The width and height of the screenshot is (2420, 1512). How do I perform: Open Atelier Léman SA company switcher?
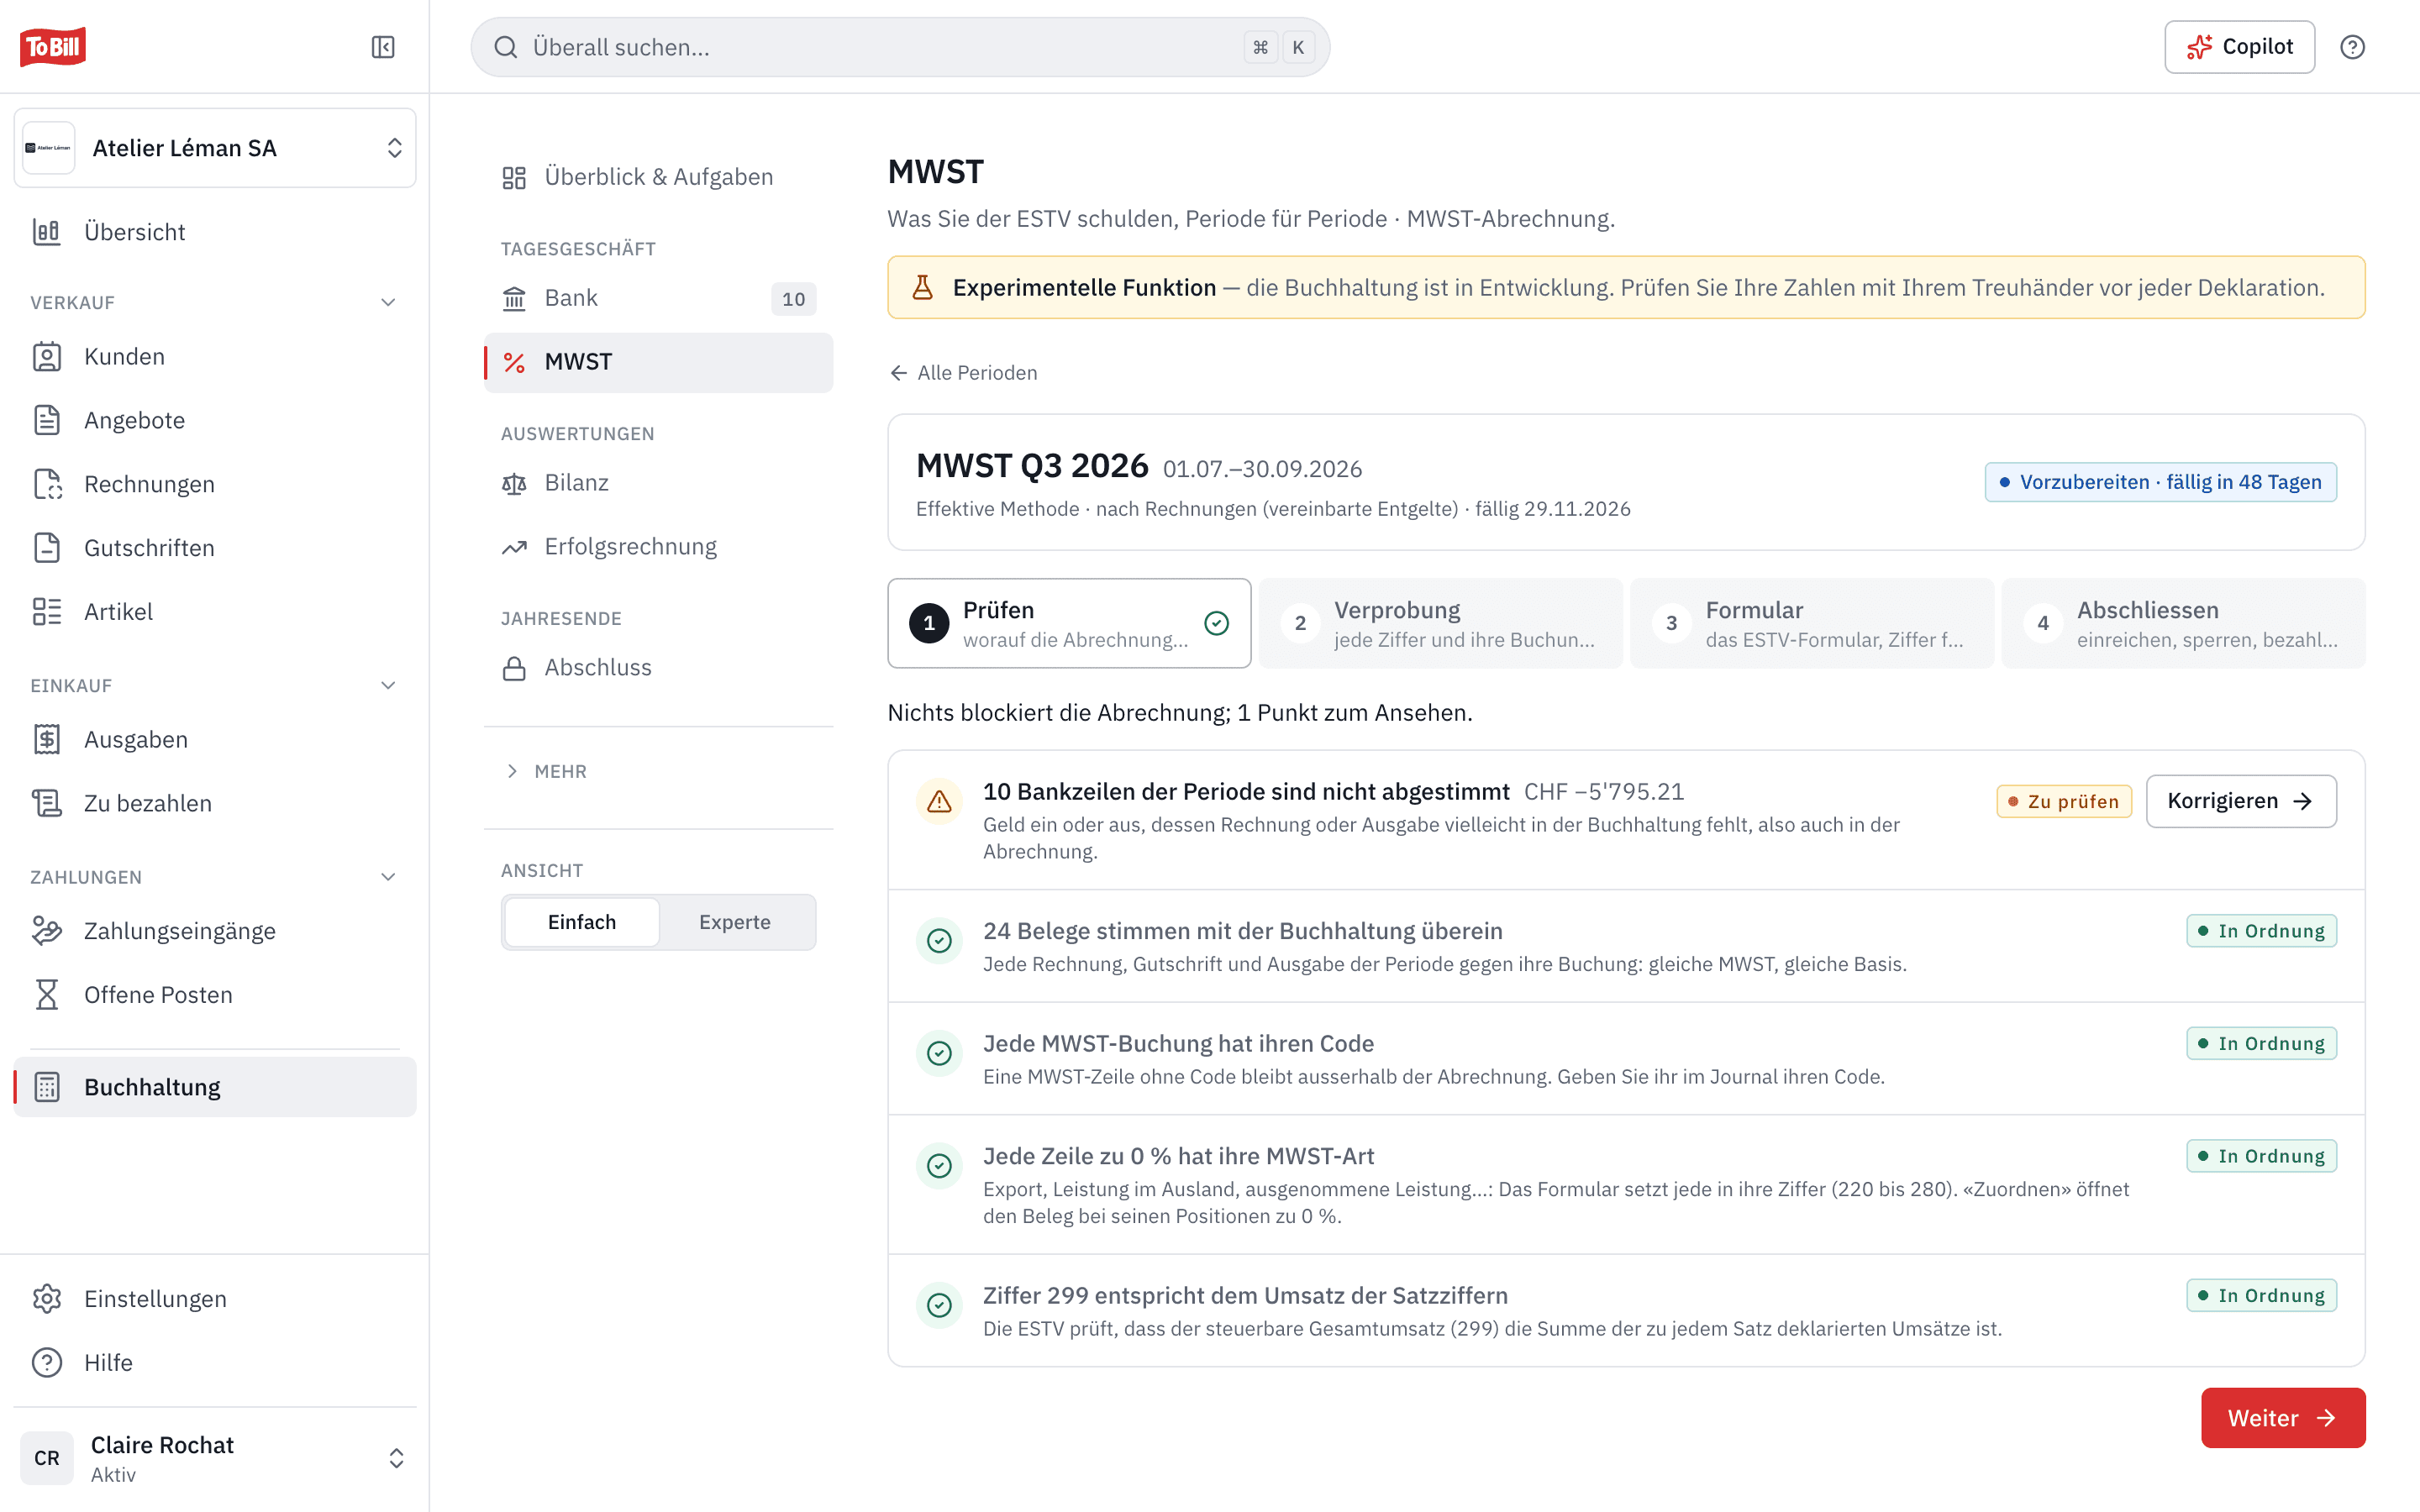pyautogui.click(x=215, y=148)
